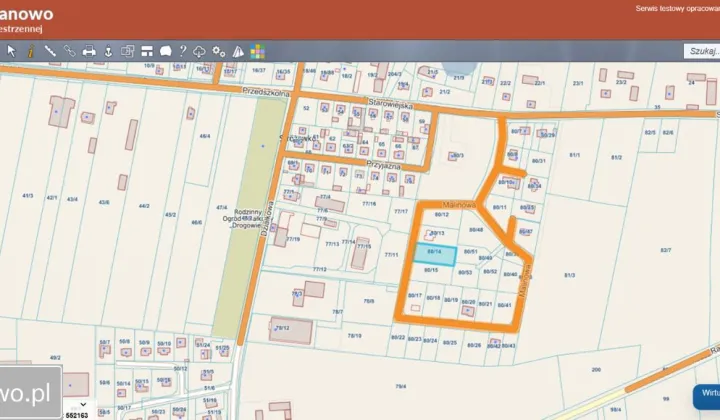Click the blue Wirtu... button
The height and width of the screenshot is (420, 720).
(706, 397)
